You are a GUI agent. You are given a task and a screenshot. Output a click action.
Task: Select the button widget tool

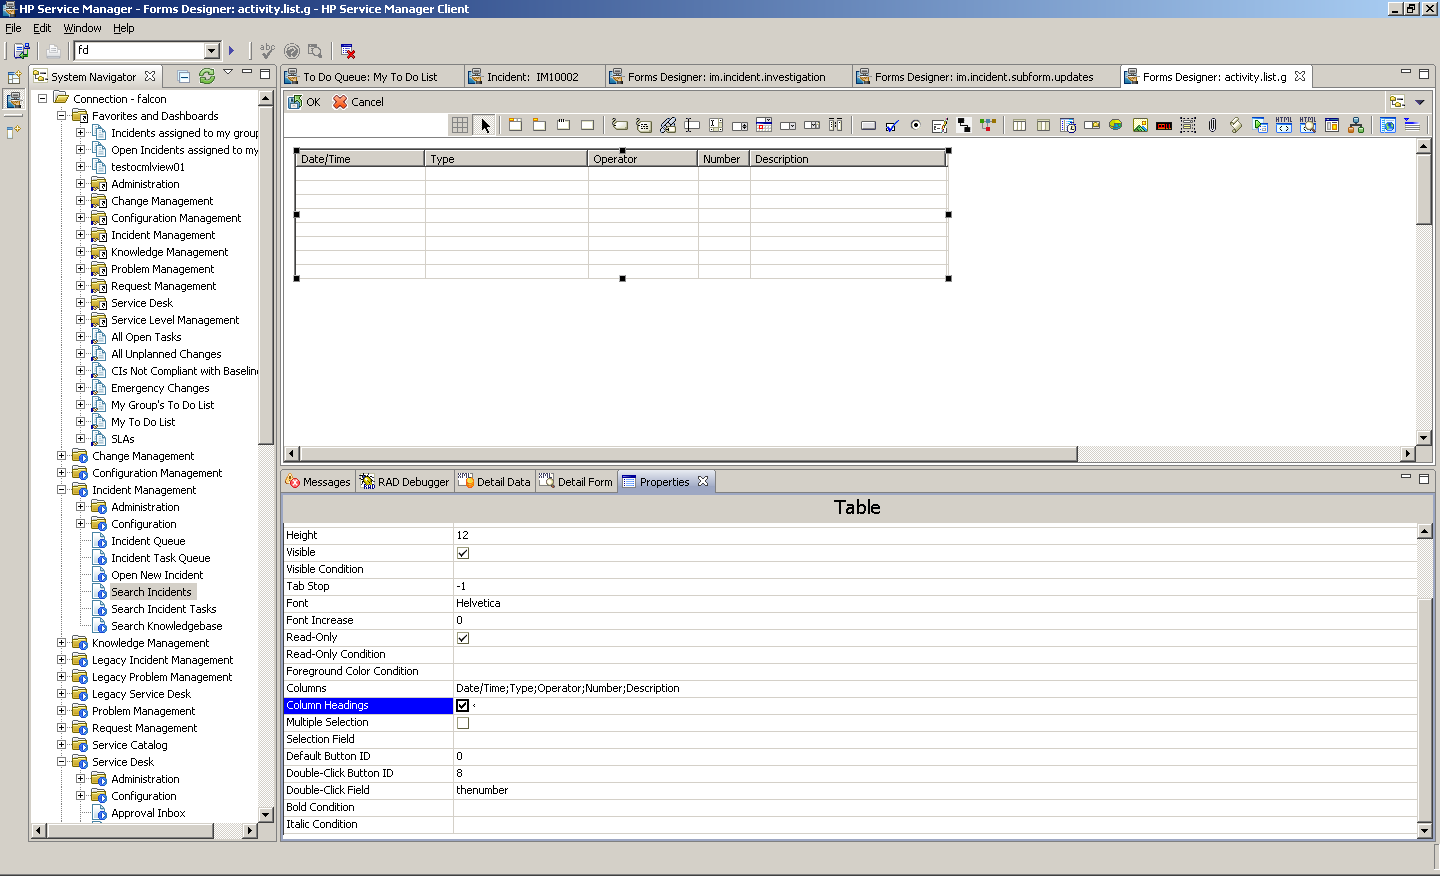868,125
